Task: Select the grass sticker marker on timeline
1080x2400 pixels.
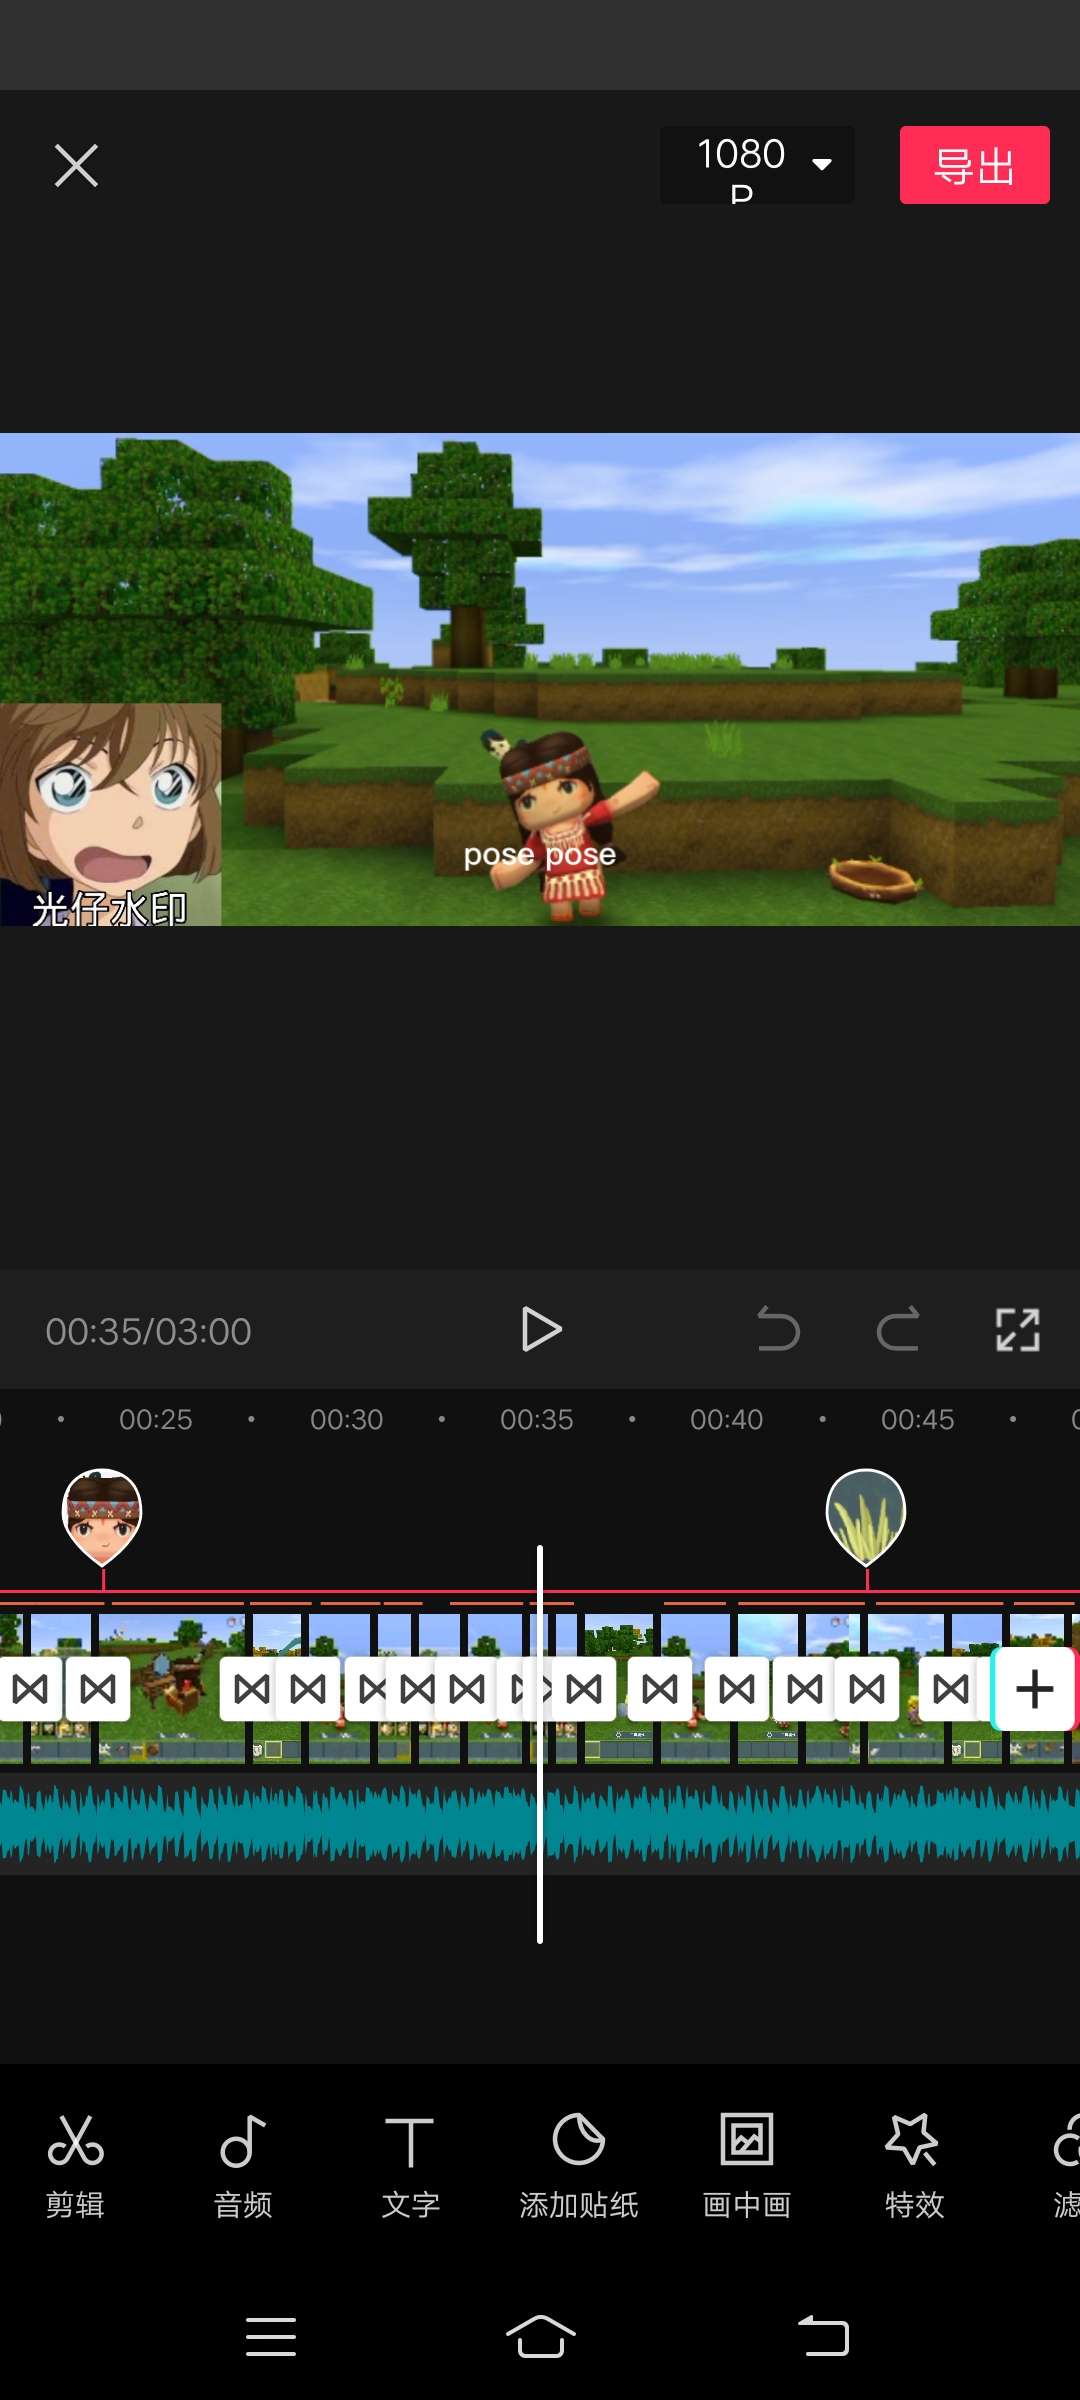Action: tap(866, 1514)
